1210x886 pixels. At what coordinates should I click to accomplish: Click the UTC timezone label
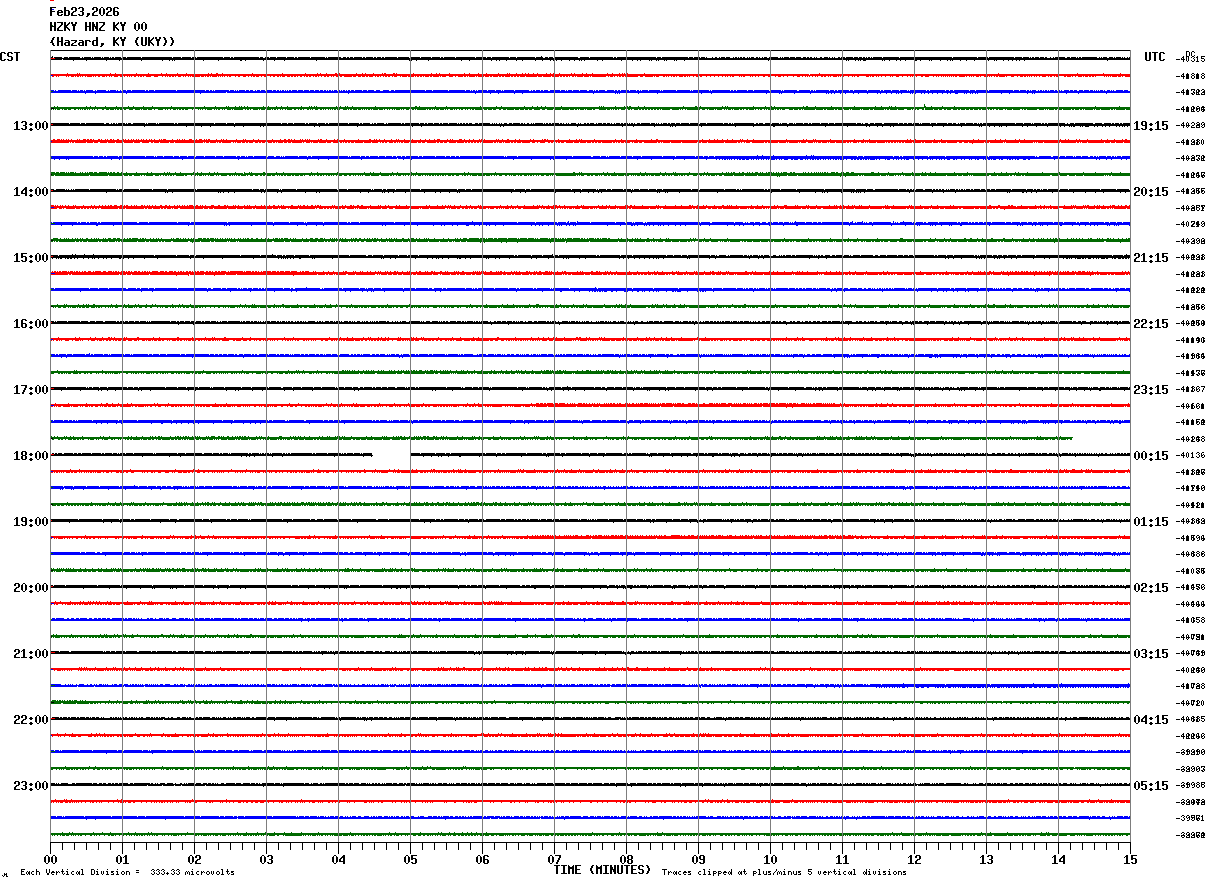[x=1155, y=57]
